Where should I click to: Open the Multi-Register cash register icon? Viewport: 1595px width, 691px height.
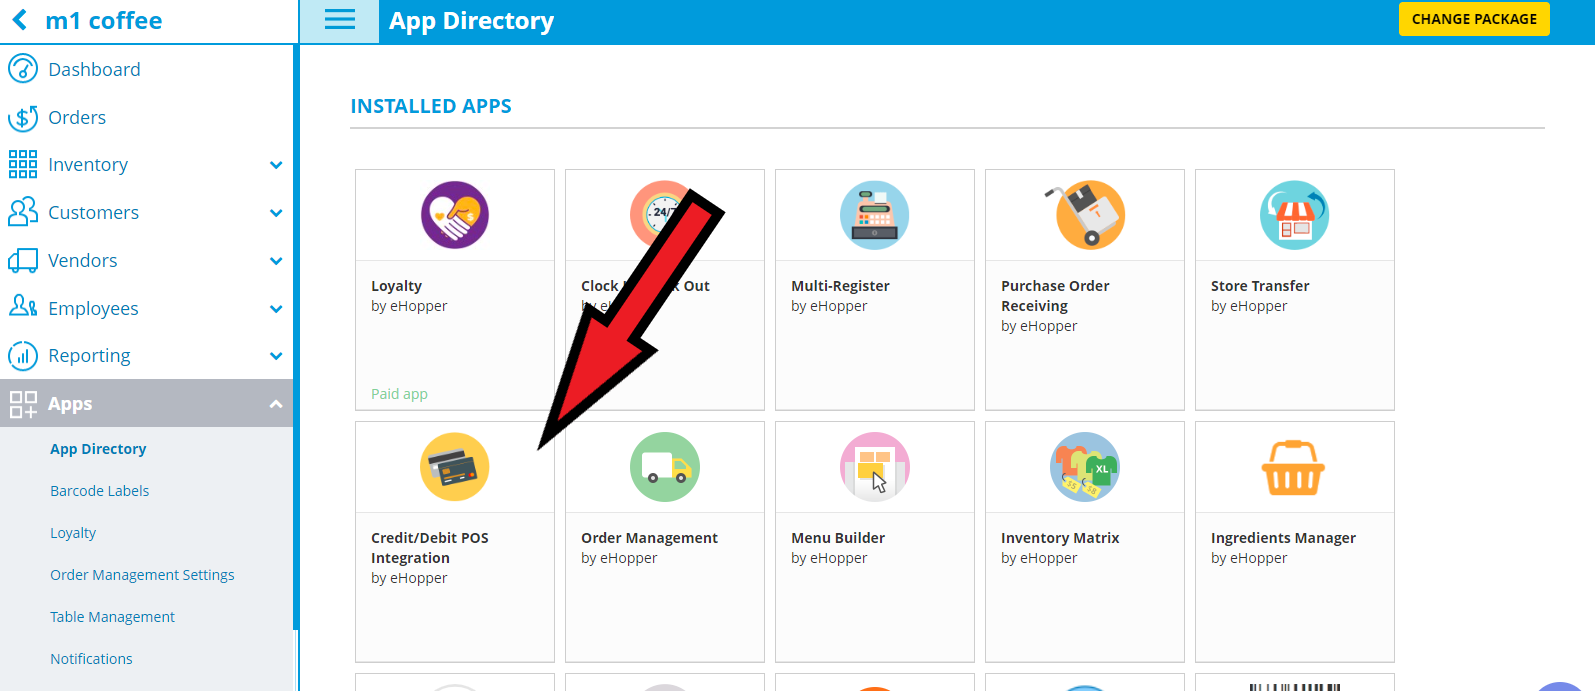[875, 215]
